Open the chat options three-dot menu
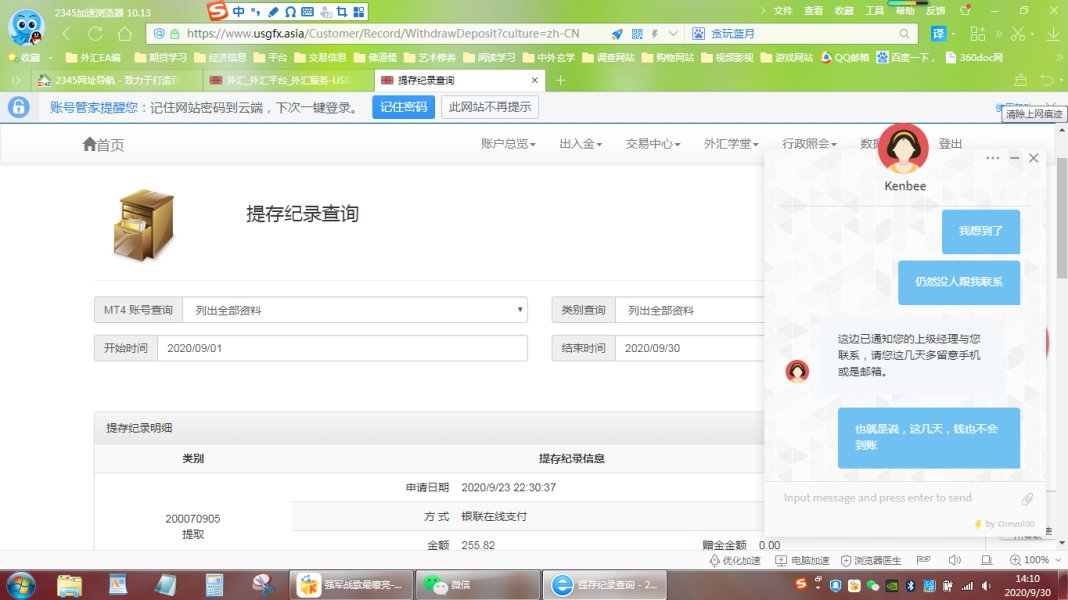The image size is (1068, 600). 992,158
